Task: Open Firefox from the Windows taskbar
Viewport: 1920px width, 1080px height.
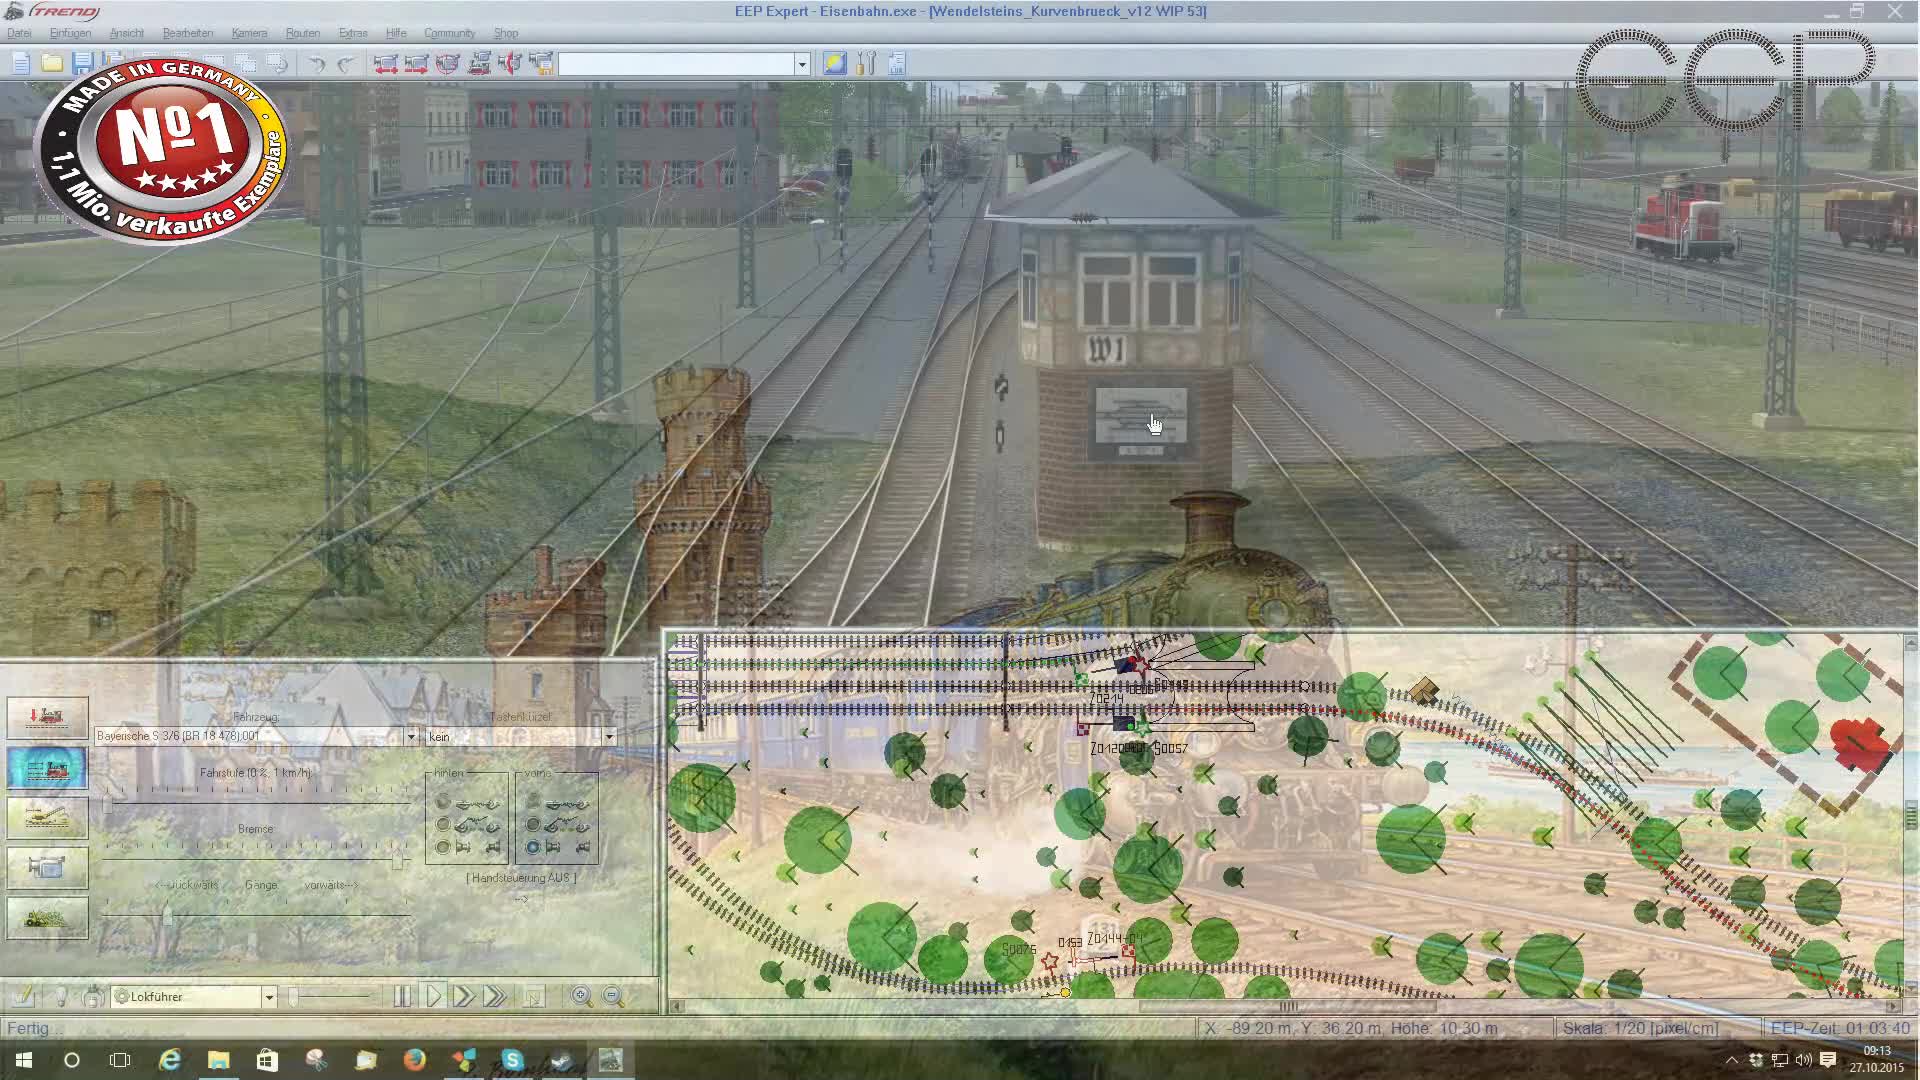Action: [x=414, y=1060]
